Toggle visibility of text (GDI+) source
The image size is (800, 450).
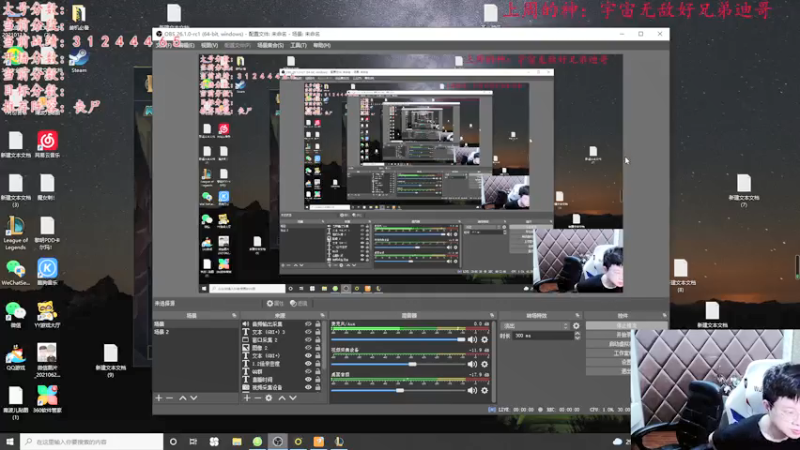pos(308,356)
